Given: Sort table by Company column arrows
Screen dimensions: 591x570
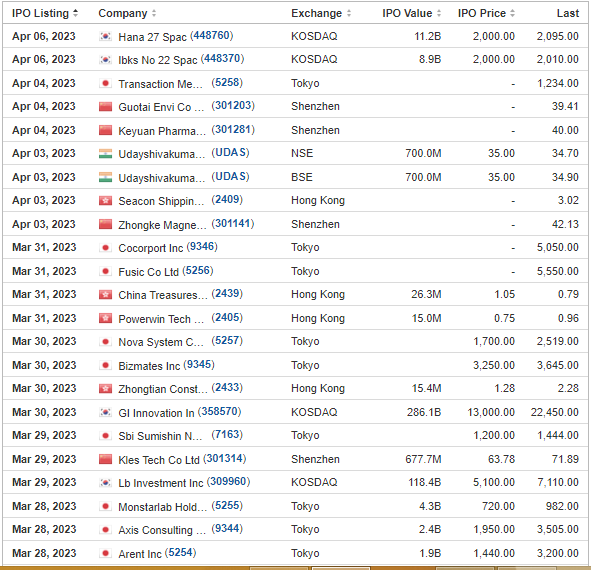Looking at the screenshot, I should tap(154, 13).
